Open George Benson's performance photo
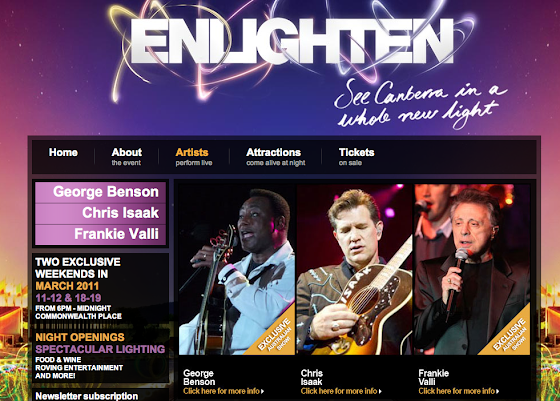The image size is (560, 401). [x=237, y=269]
